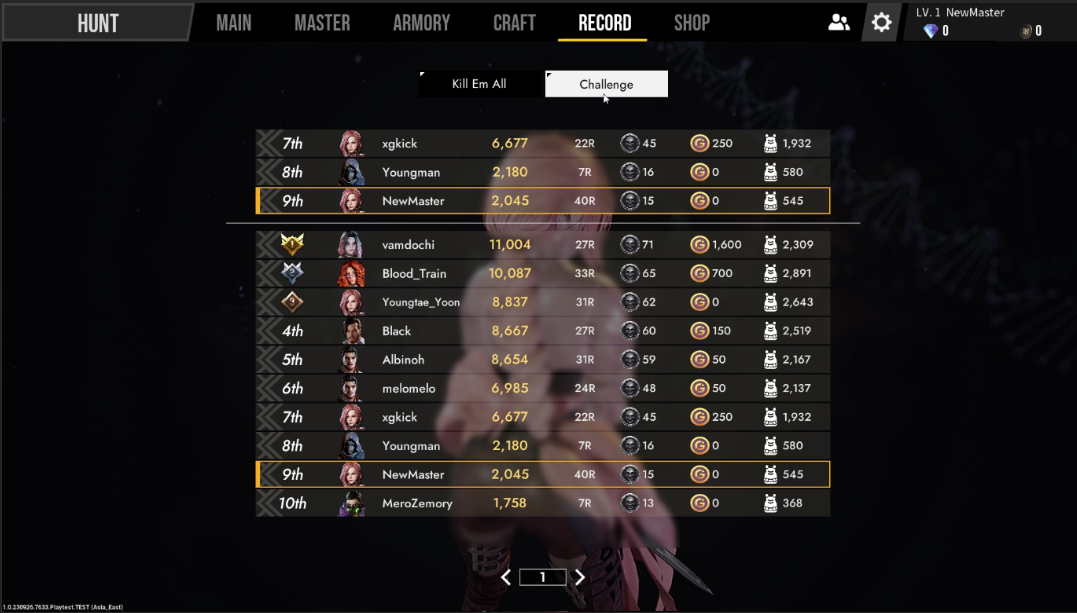The width and height of the screenshot is (1077, 613).
Task: Switch to the Kill Em All mode
Action: point(479,84)
